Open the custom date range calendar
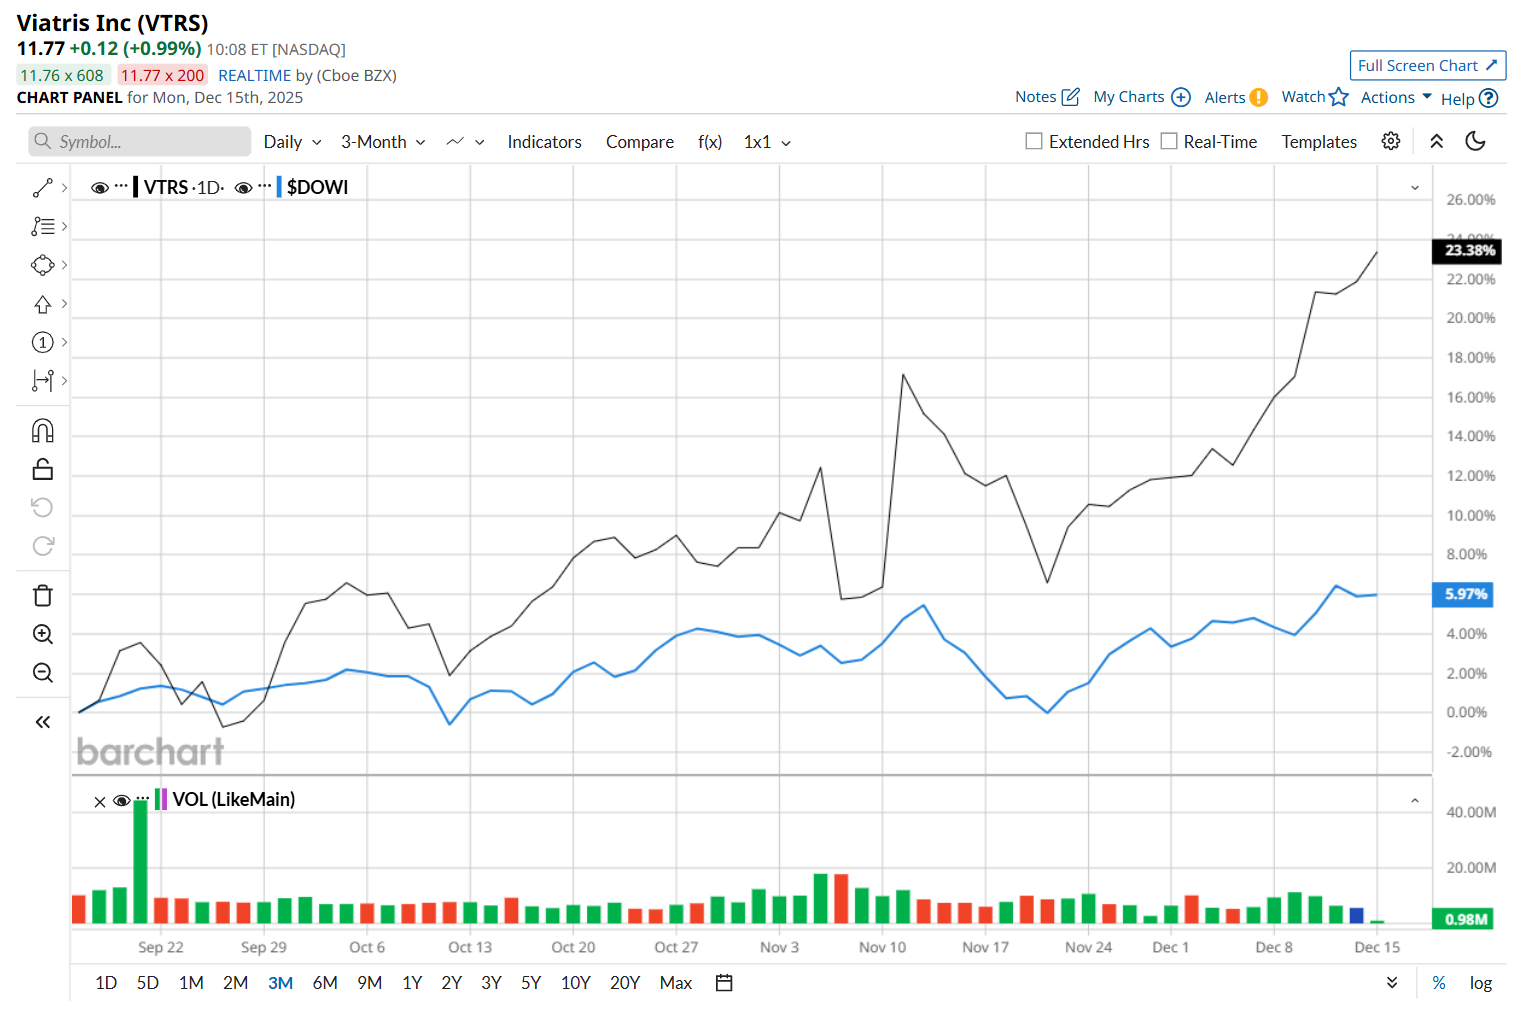Screen dimensions: 1536x1020 [724, 983]
